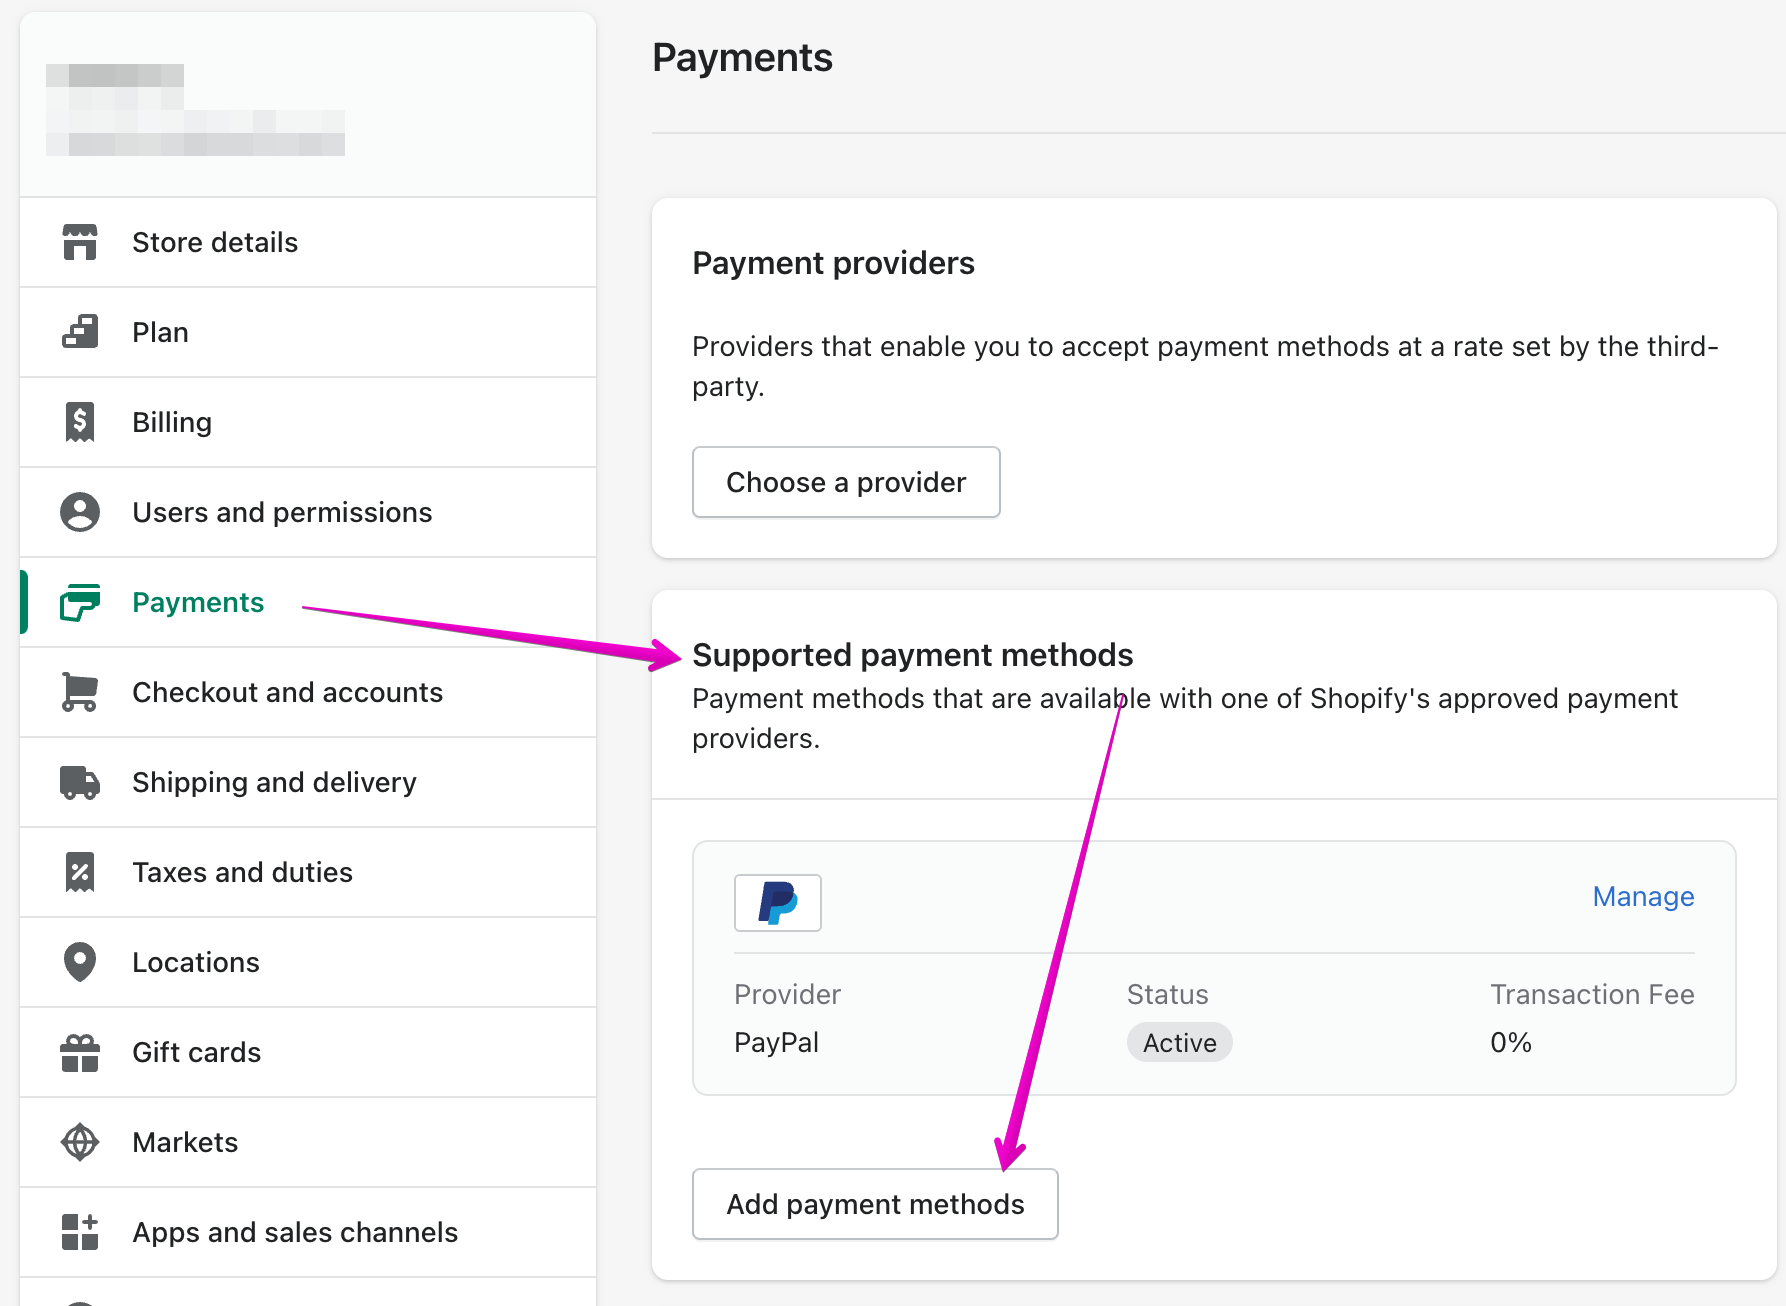Click the Apps and sales channels icon

[x=80, y=1232]
